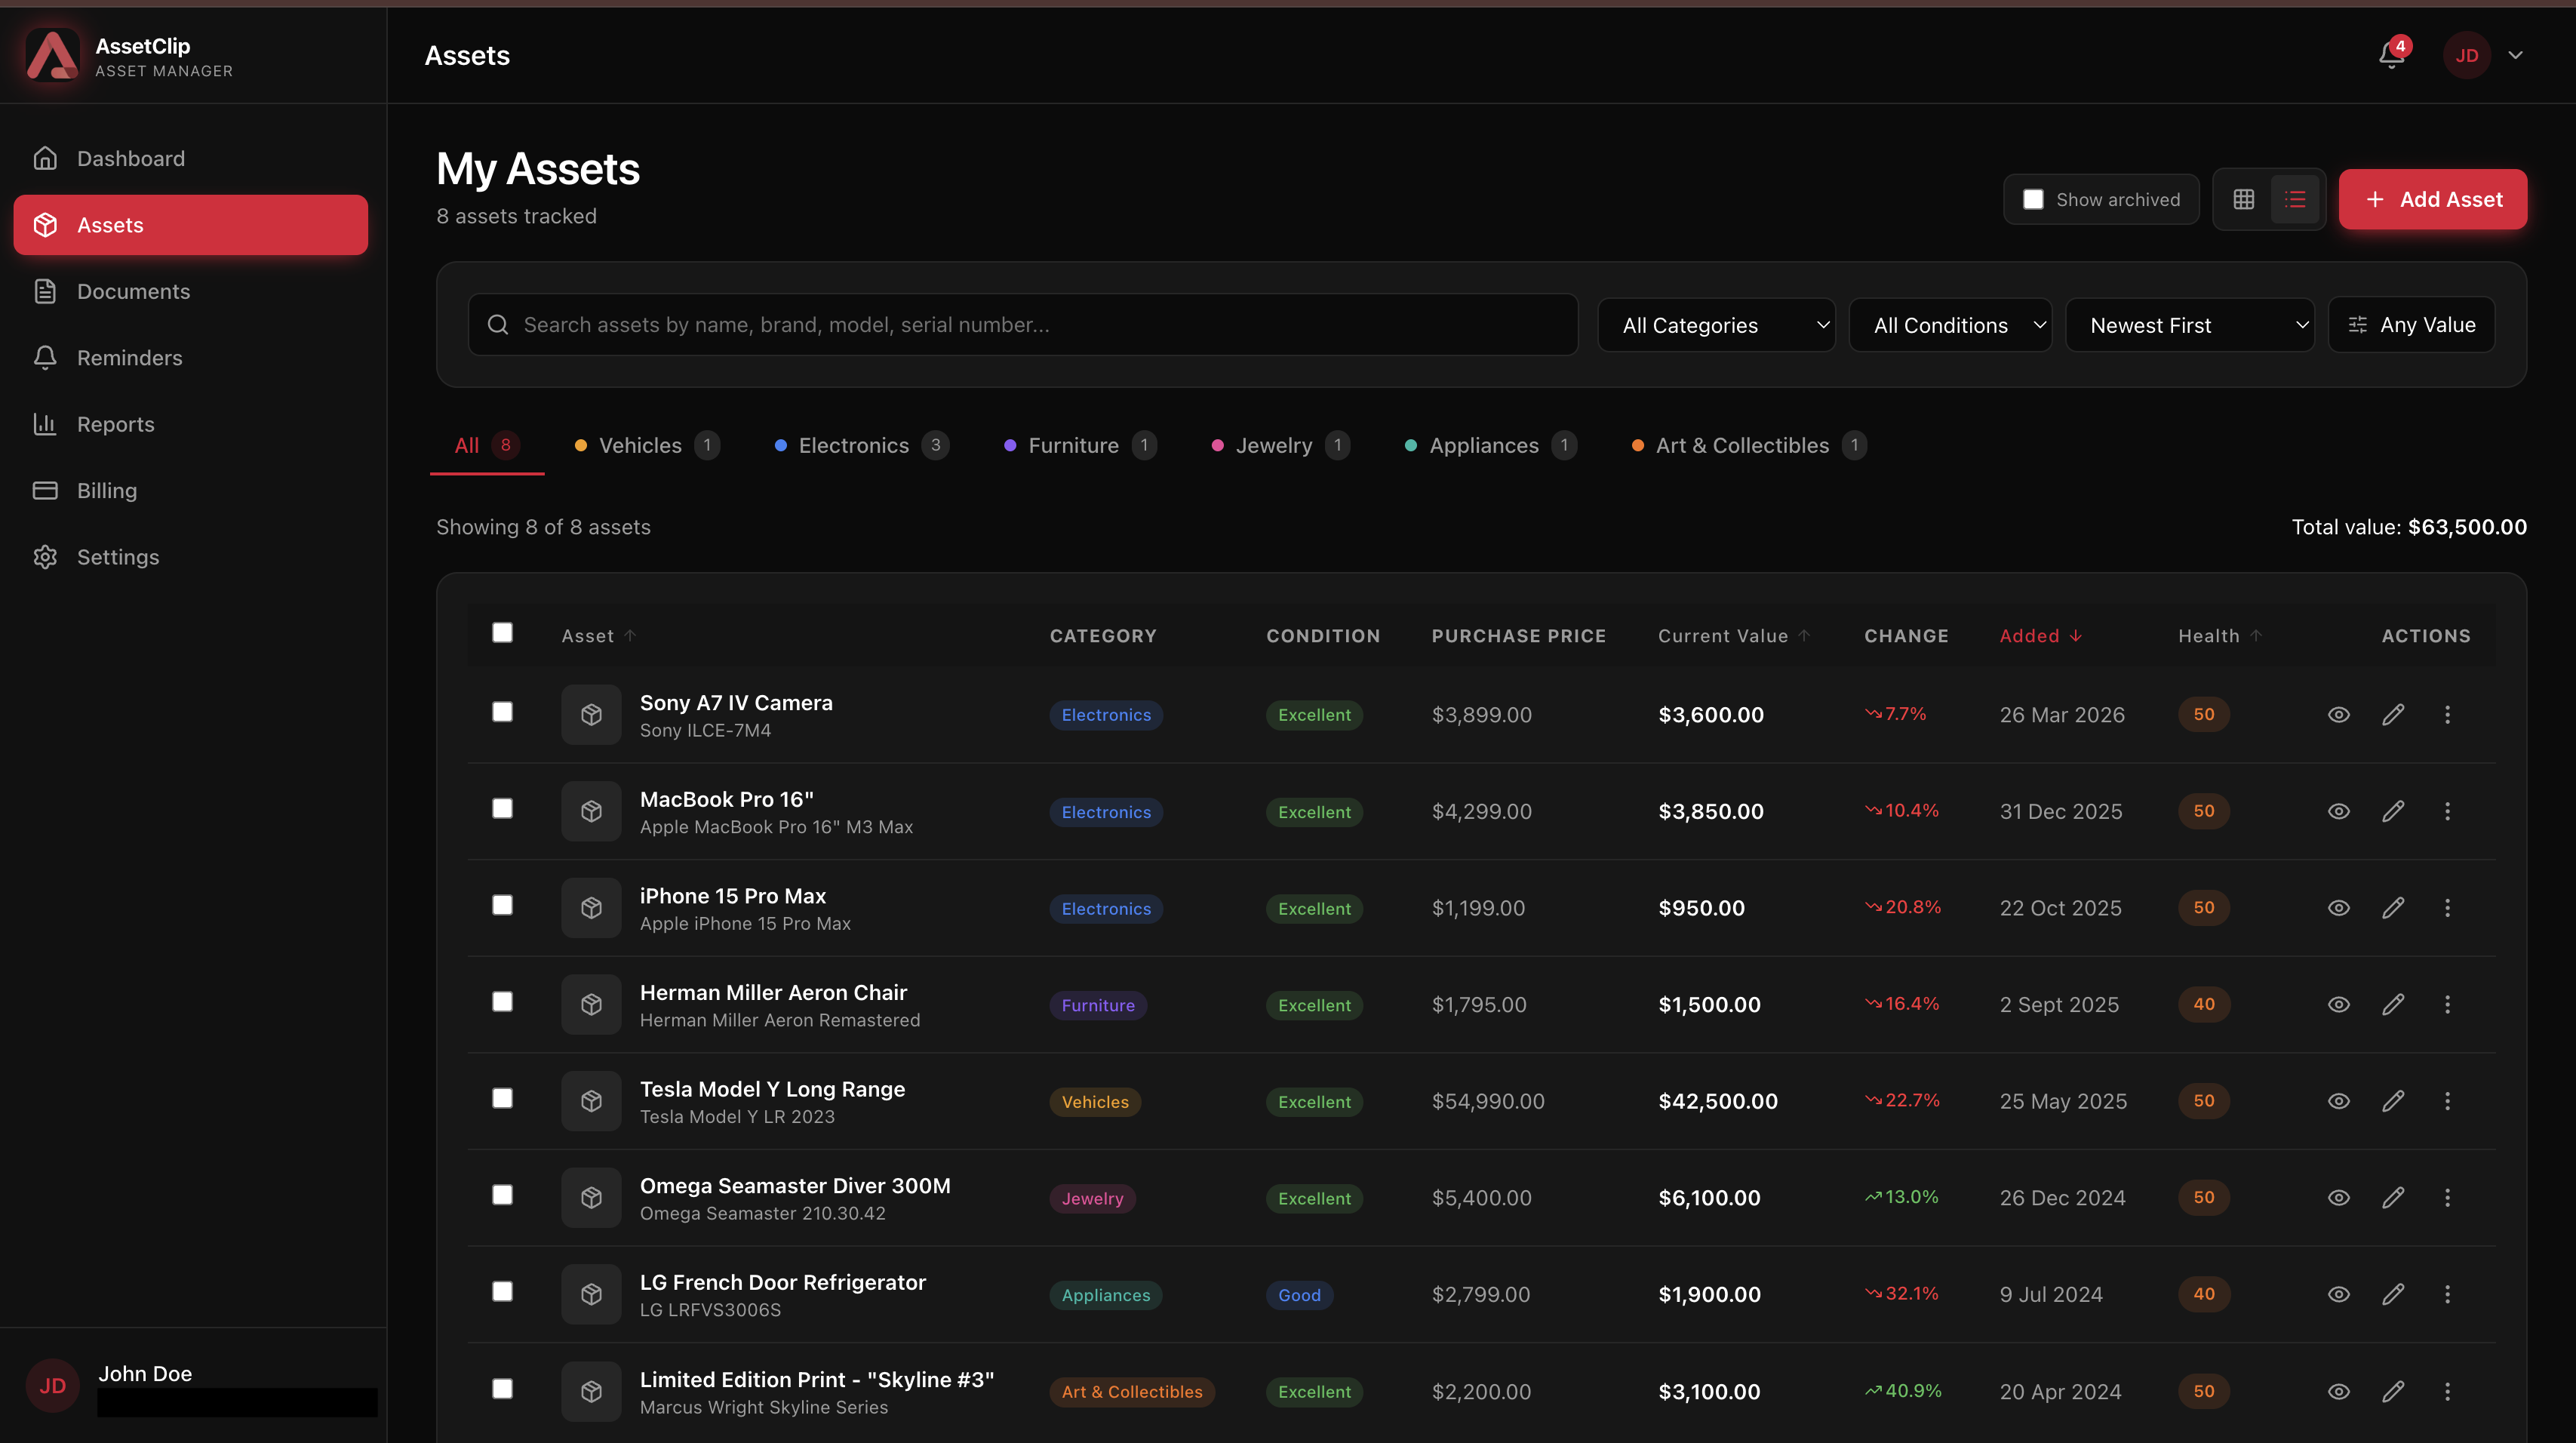View the MacBook Pro 16" asset
Screen dimensions: 2576x1443
click(x=2338, y=811)
